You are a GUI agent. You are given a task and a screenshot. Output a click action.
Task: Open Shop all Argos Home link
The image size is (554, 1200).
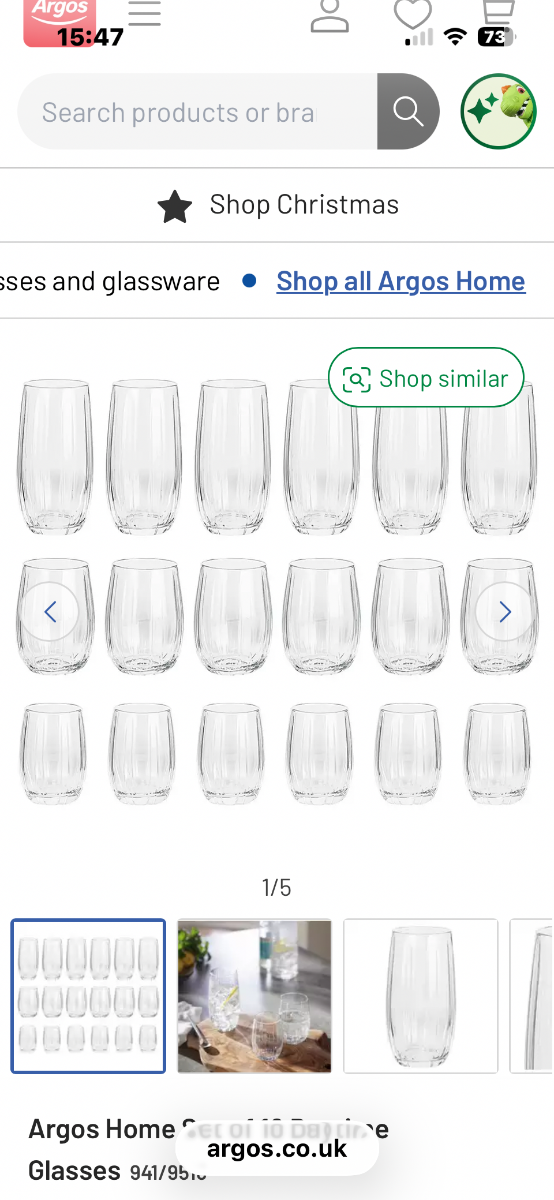(x=401, y=282)
